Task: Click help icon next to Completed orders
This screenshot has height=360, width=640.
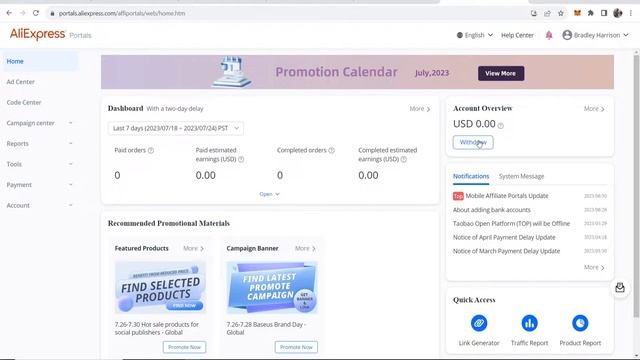Action: click(x=331, y=150)
